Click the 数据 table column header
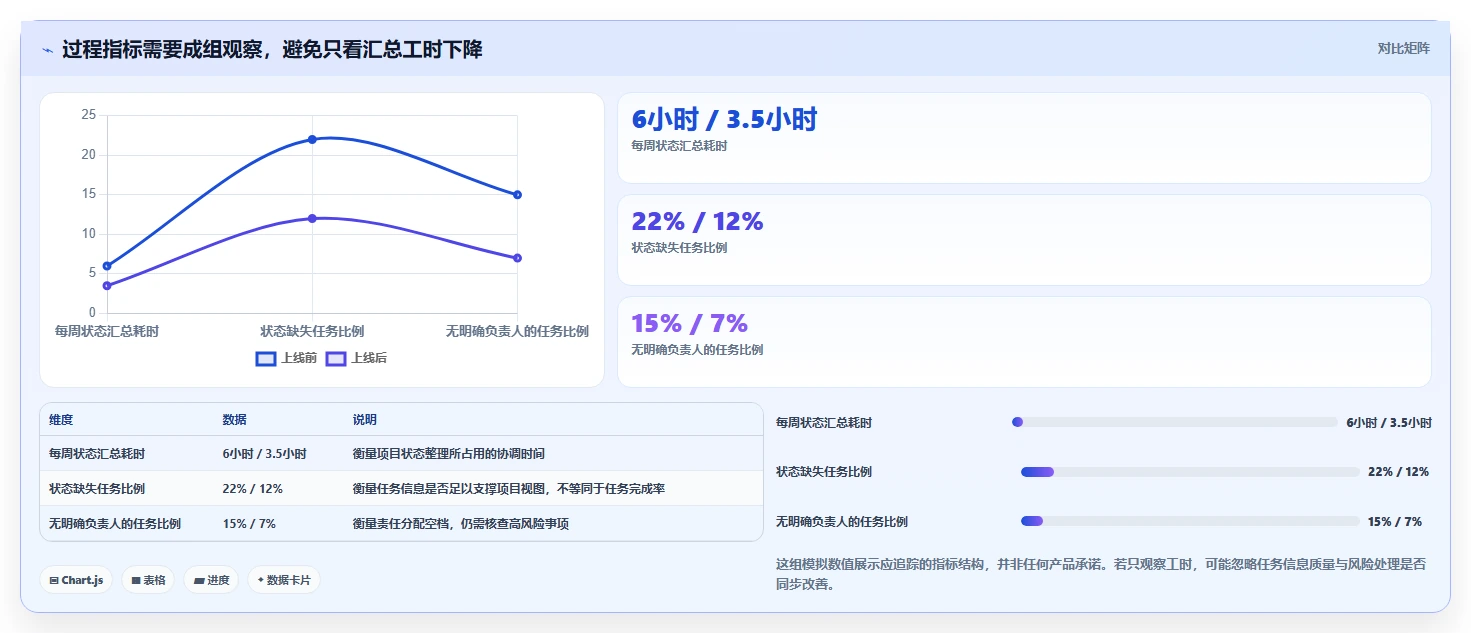The height and width of the screenshot is (633, 1471). click(234, 420)
